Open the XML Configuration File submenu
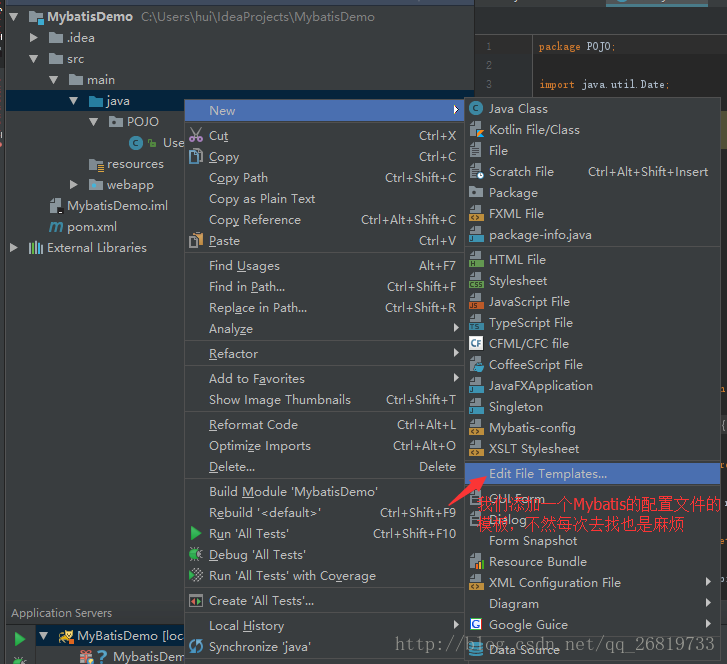This screenshot has height=664, width=727. [593, 582]
